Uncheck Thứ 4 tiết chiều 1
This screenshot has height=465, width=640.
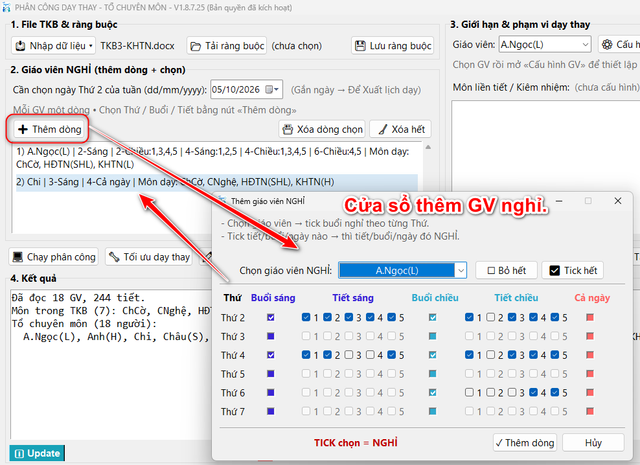[469, 355]
